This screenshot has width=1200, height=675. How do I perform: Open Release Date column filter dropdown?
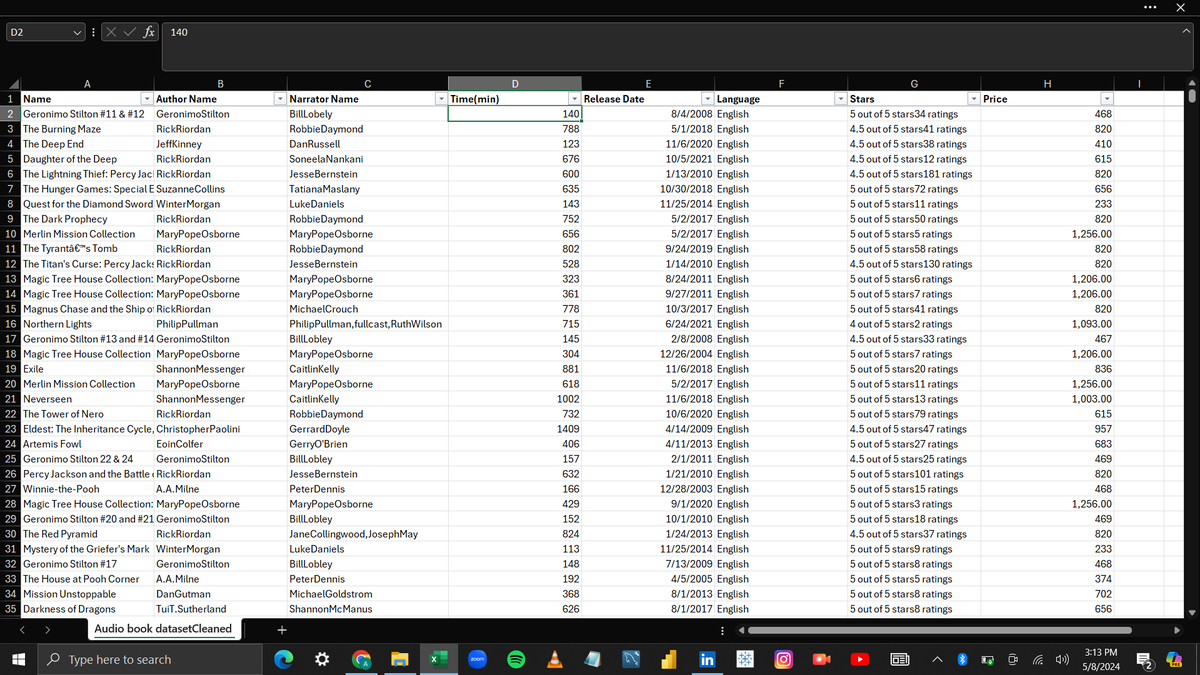(707, 99)
